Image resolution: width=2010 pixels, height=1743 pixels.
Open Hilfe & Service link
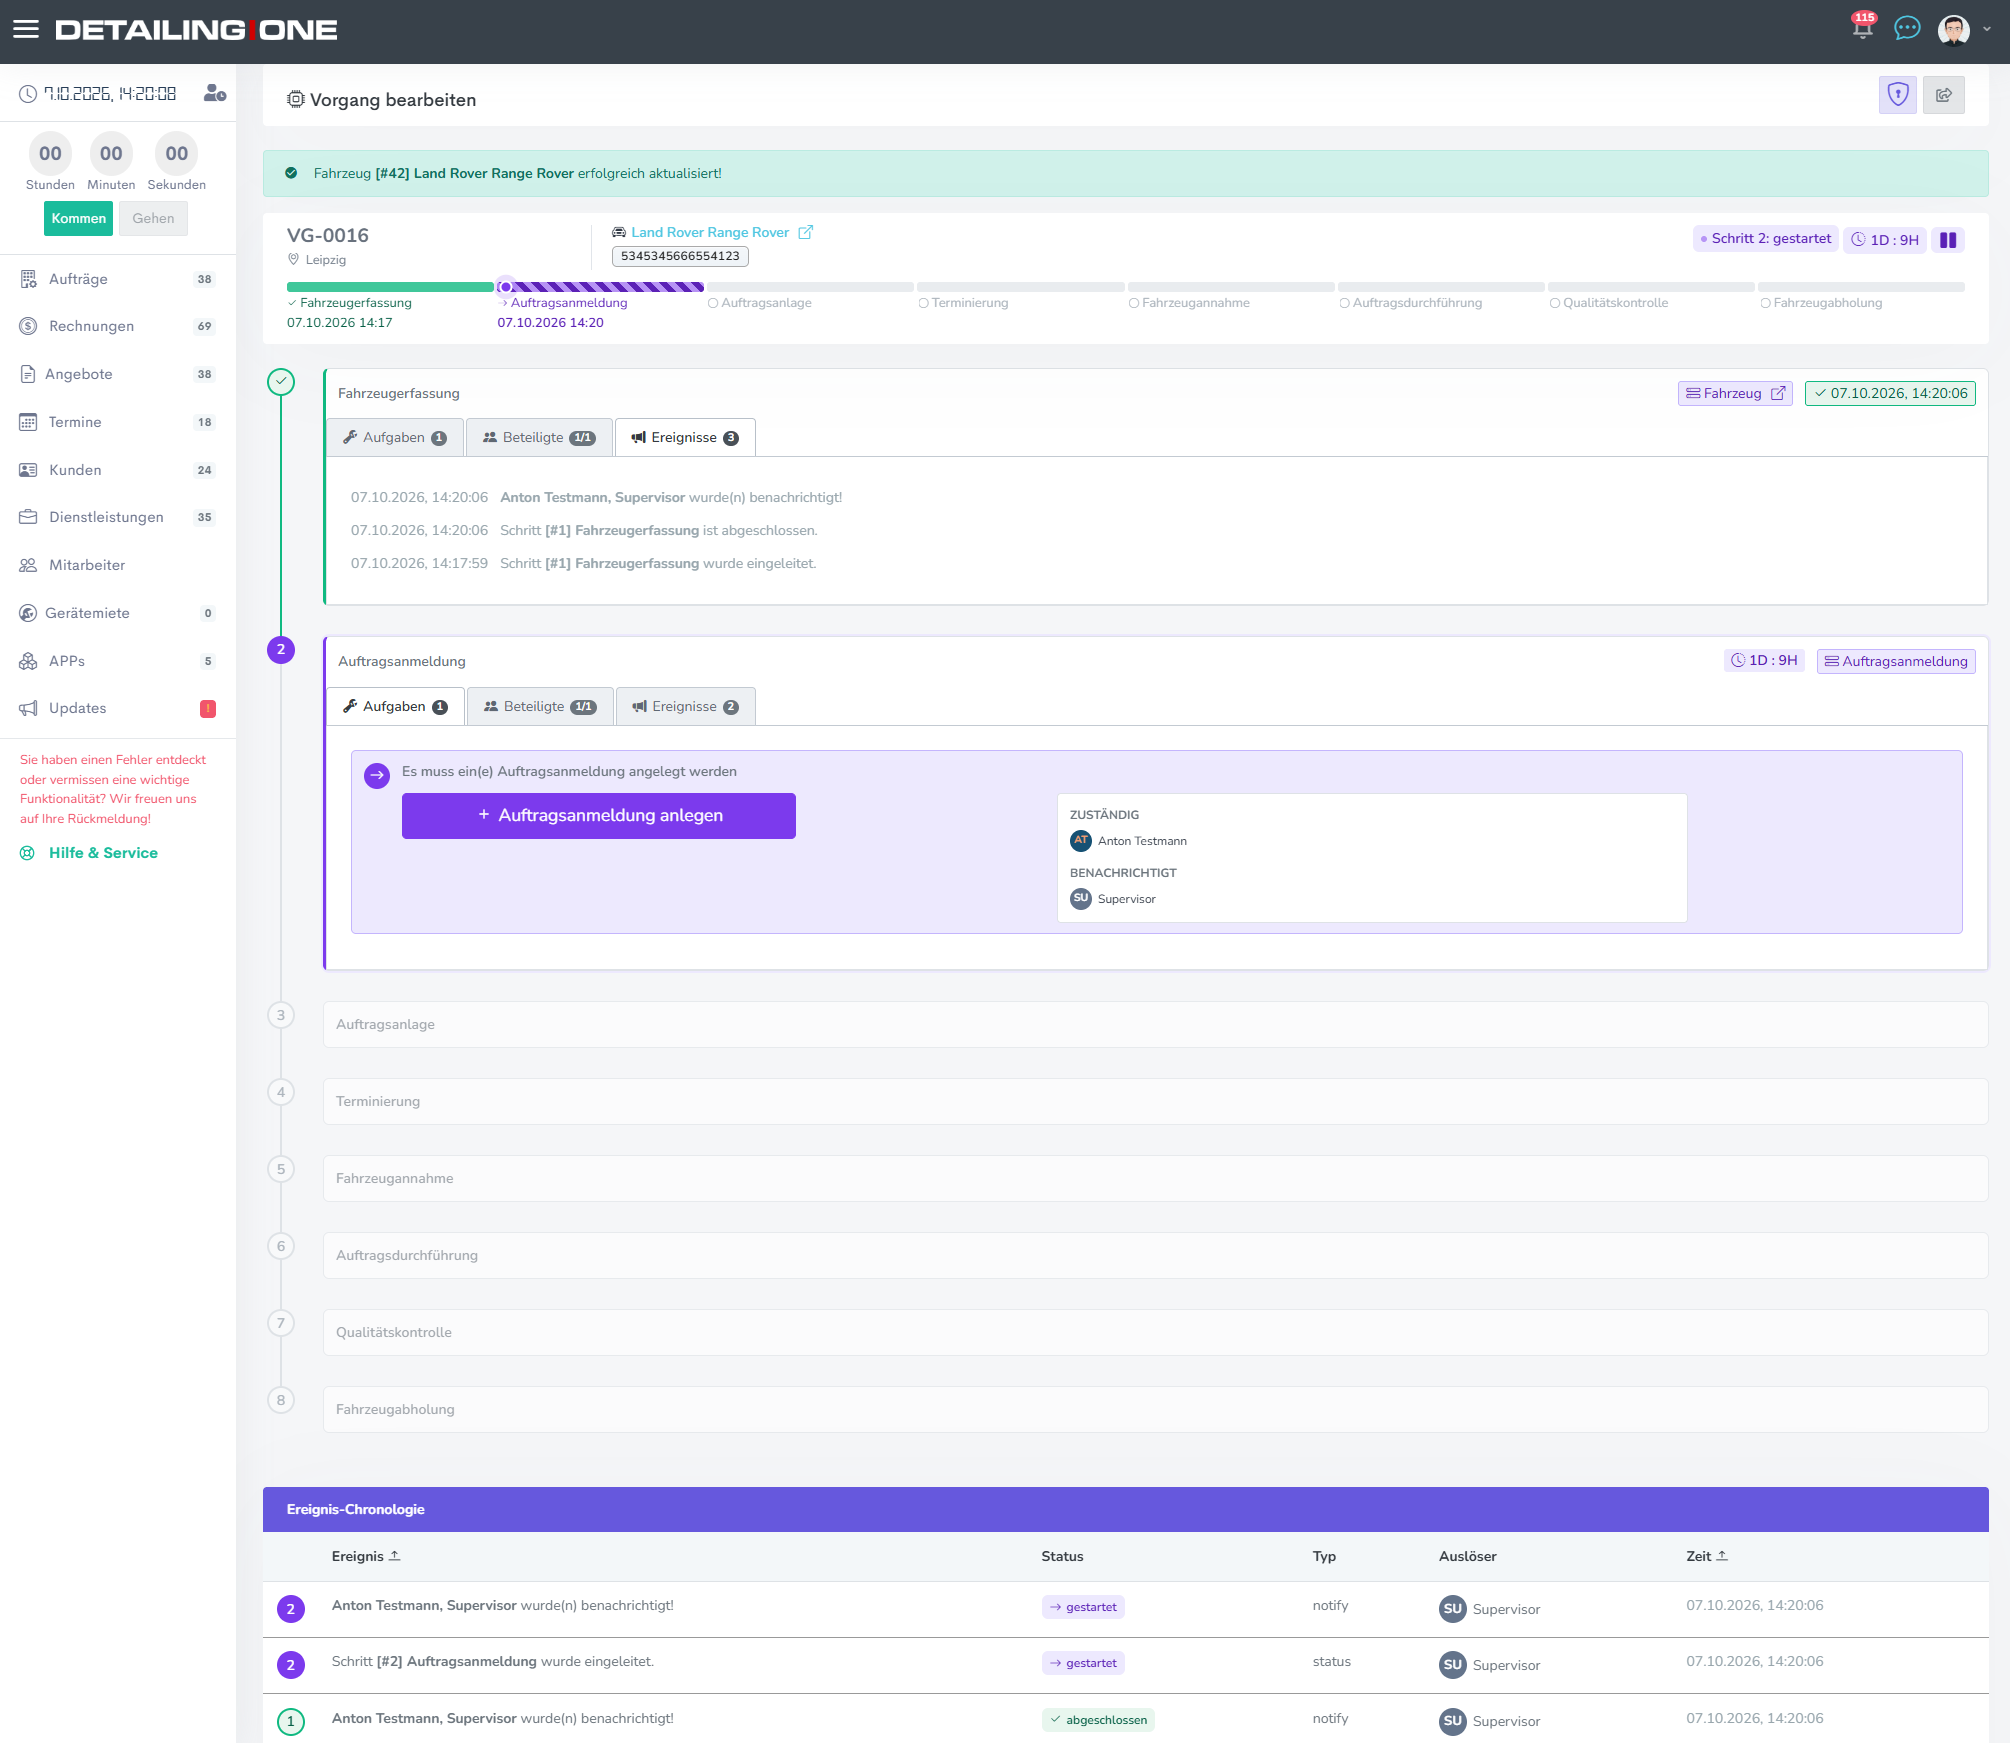[x=103, y=853]
